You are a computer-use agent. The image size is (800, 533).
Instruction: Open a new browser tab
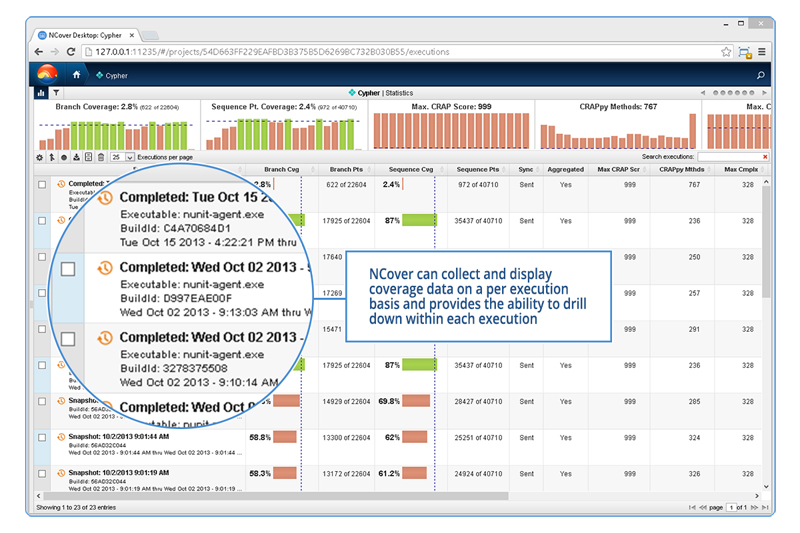point(149,36)
